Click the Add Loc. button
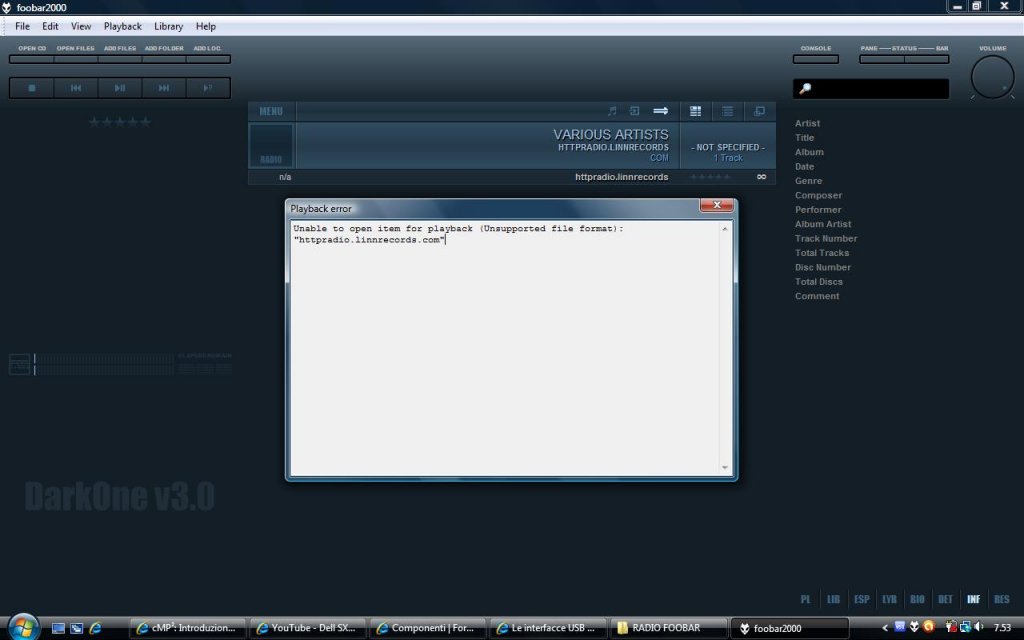 tap(208, 59)
